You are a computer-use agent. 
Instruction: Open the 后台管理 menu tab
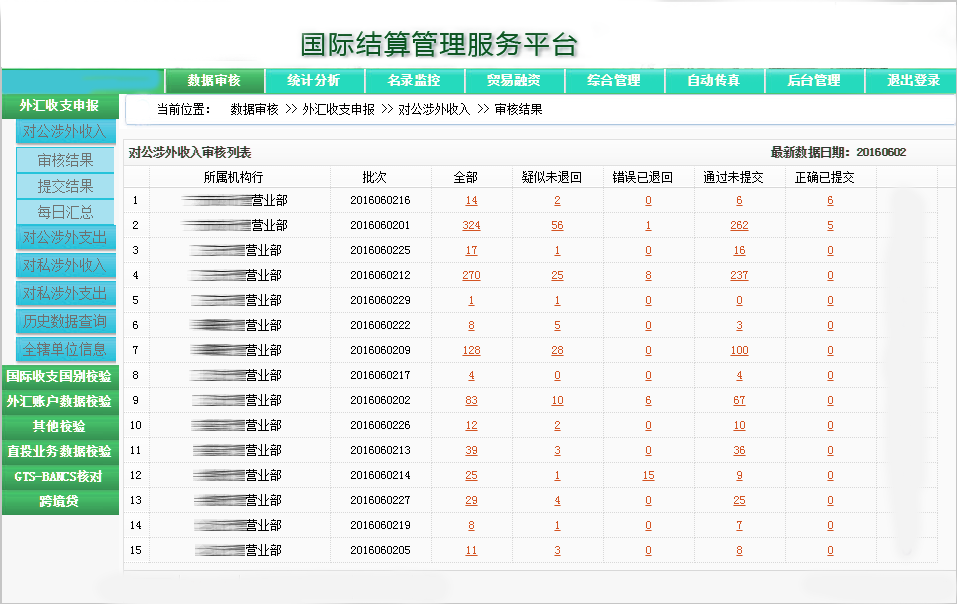[x=814, y=81]
